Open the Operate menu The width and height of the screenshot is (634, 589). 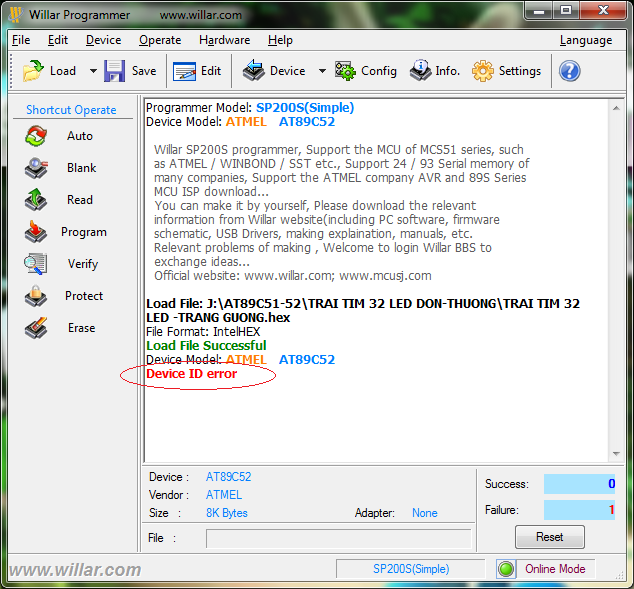pos(160,40)
